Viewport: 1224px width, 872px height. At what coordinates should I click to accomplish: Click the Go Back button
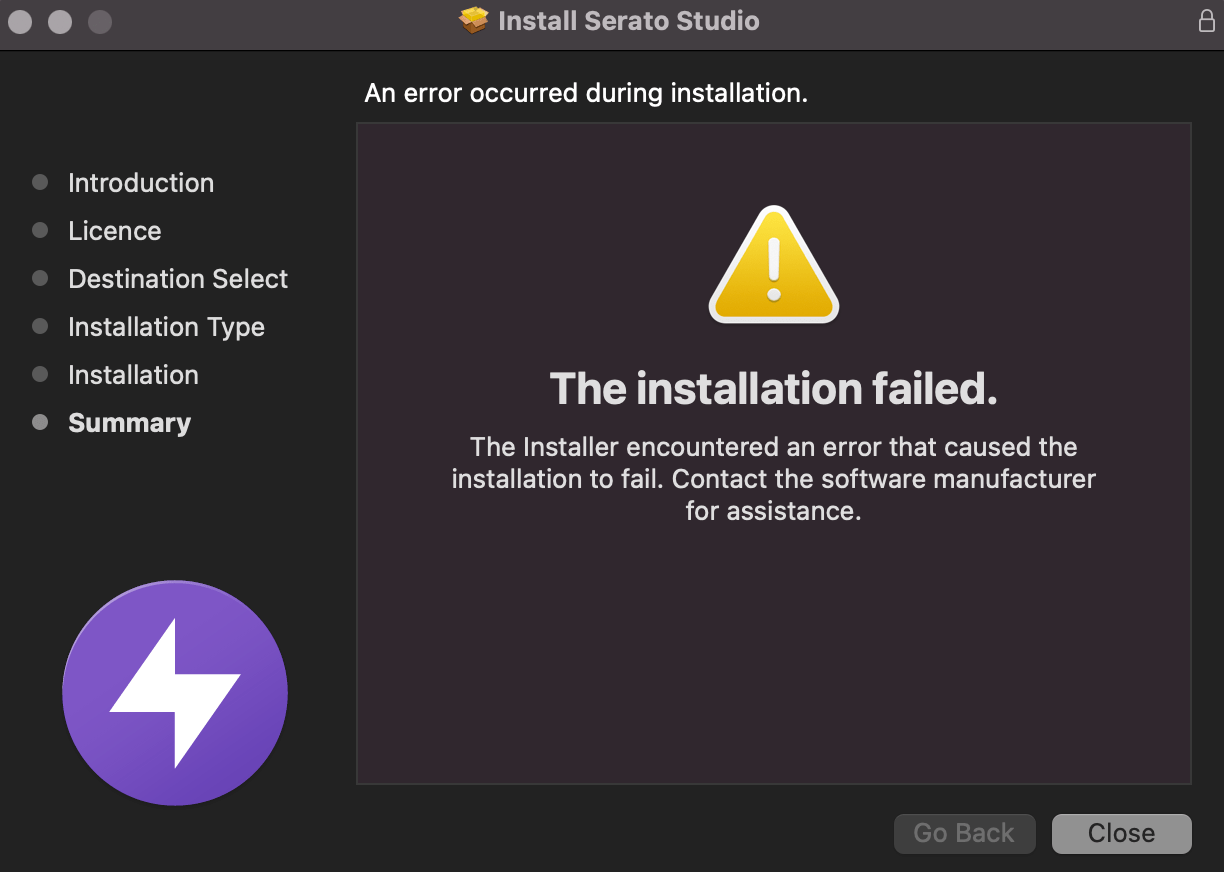click(964, 833)
